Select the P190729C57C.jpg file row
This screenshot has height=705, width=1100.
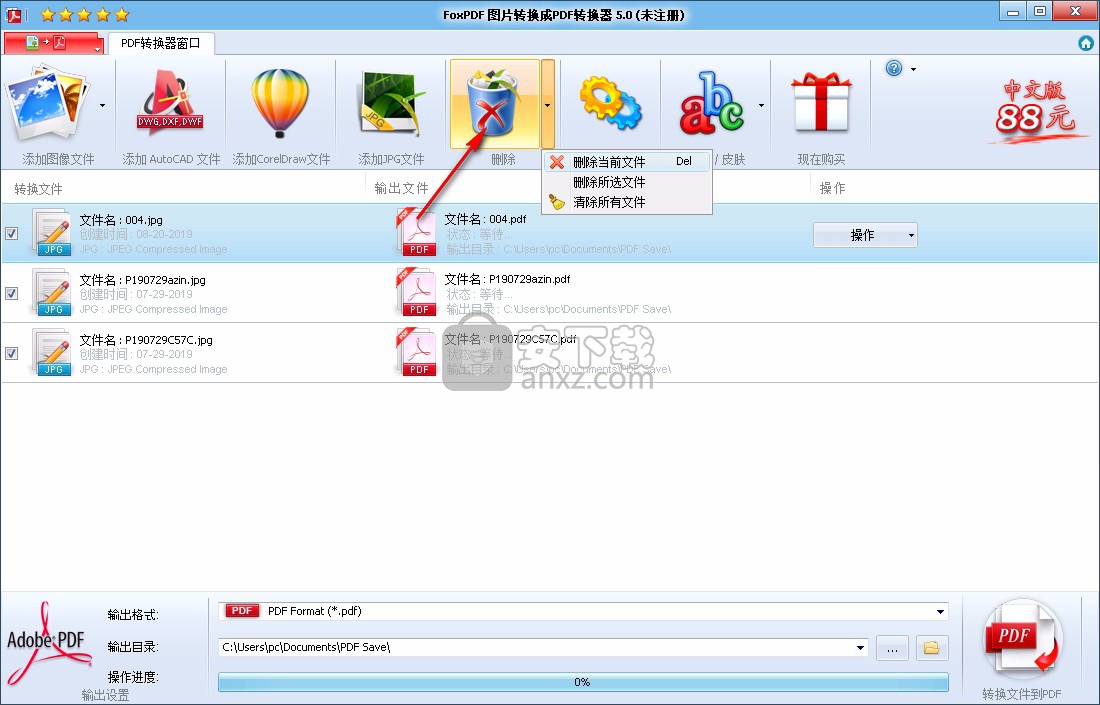[x=550, y=353]
